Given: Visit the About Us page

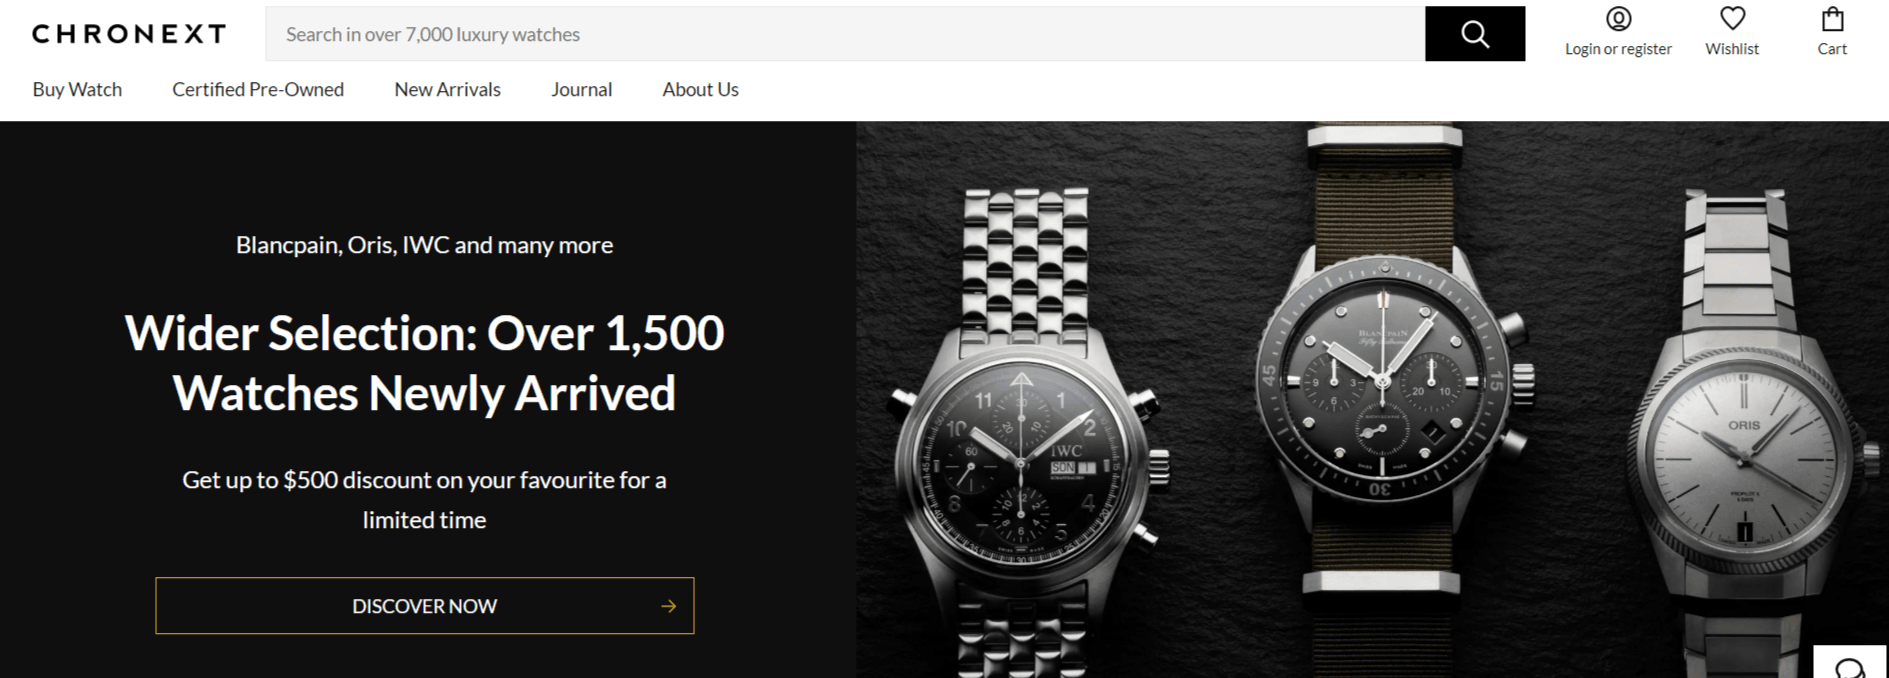Looking at the screenshot, I should tap(699, 89).
